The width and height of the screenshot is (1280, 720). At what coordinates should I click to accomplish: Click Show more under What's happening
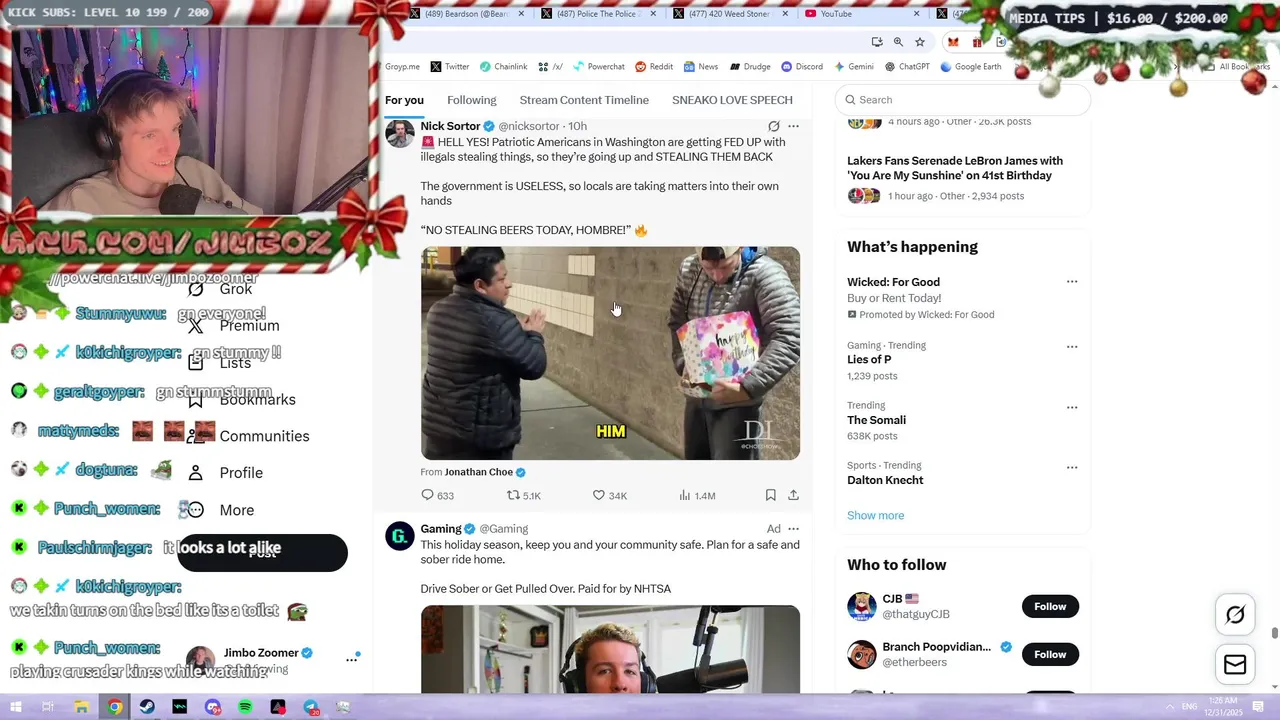coord(875,515)
